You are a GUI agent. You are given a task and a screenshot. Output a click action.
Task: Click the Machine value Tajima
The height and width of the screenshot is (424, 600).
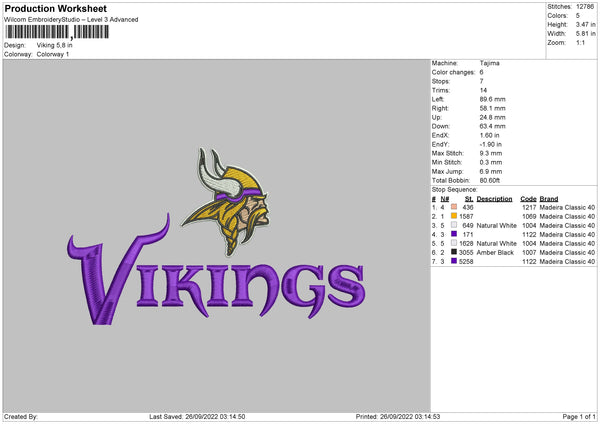pos(489,63)
